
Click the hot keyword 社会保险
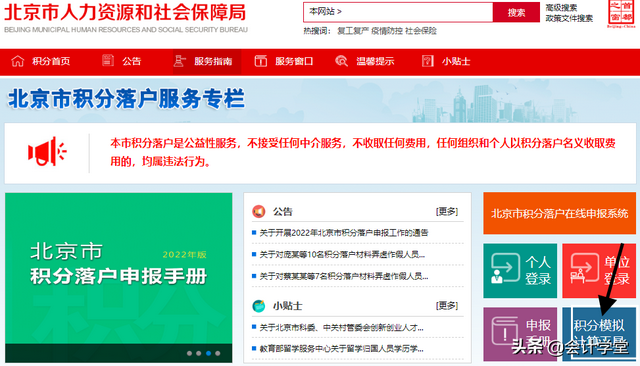pos(421,31)
